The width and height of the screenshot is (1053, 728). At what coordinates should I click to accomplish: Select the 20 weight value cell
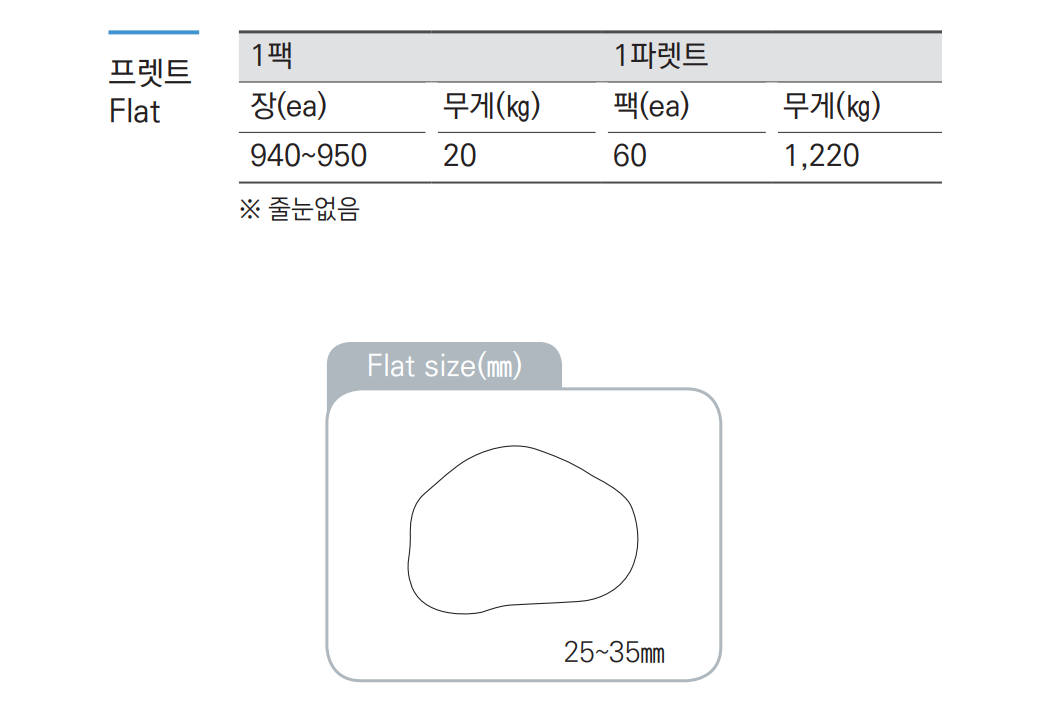(x=460, y=156)
